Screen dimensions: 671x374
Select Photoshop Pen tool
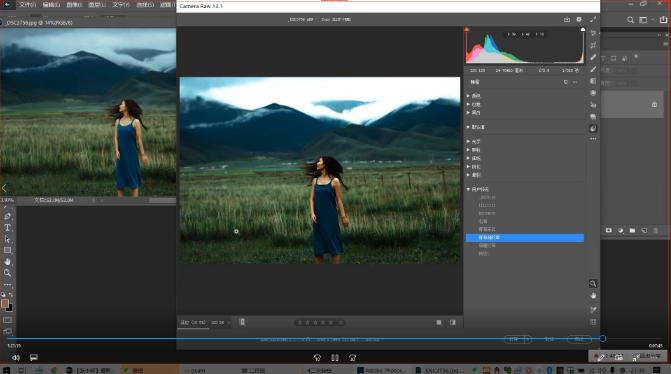8,217
